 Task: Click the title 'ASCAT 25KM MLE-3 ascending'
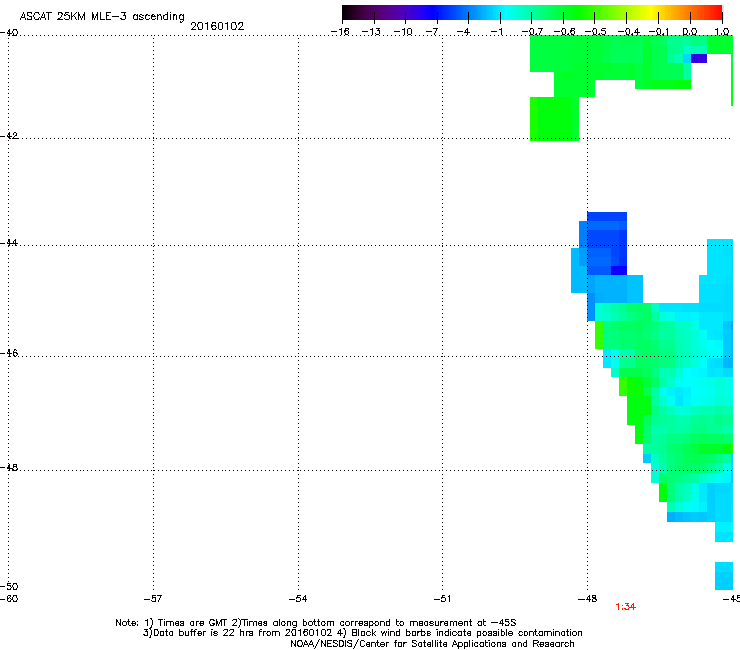click(102, 16)
